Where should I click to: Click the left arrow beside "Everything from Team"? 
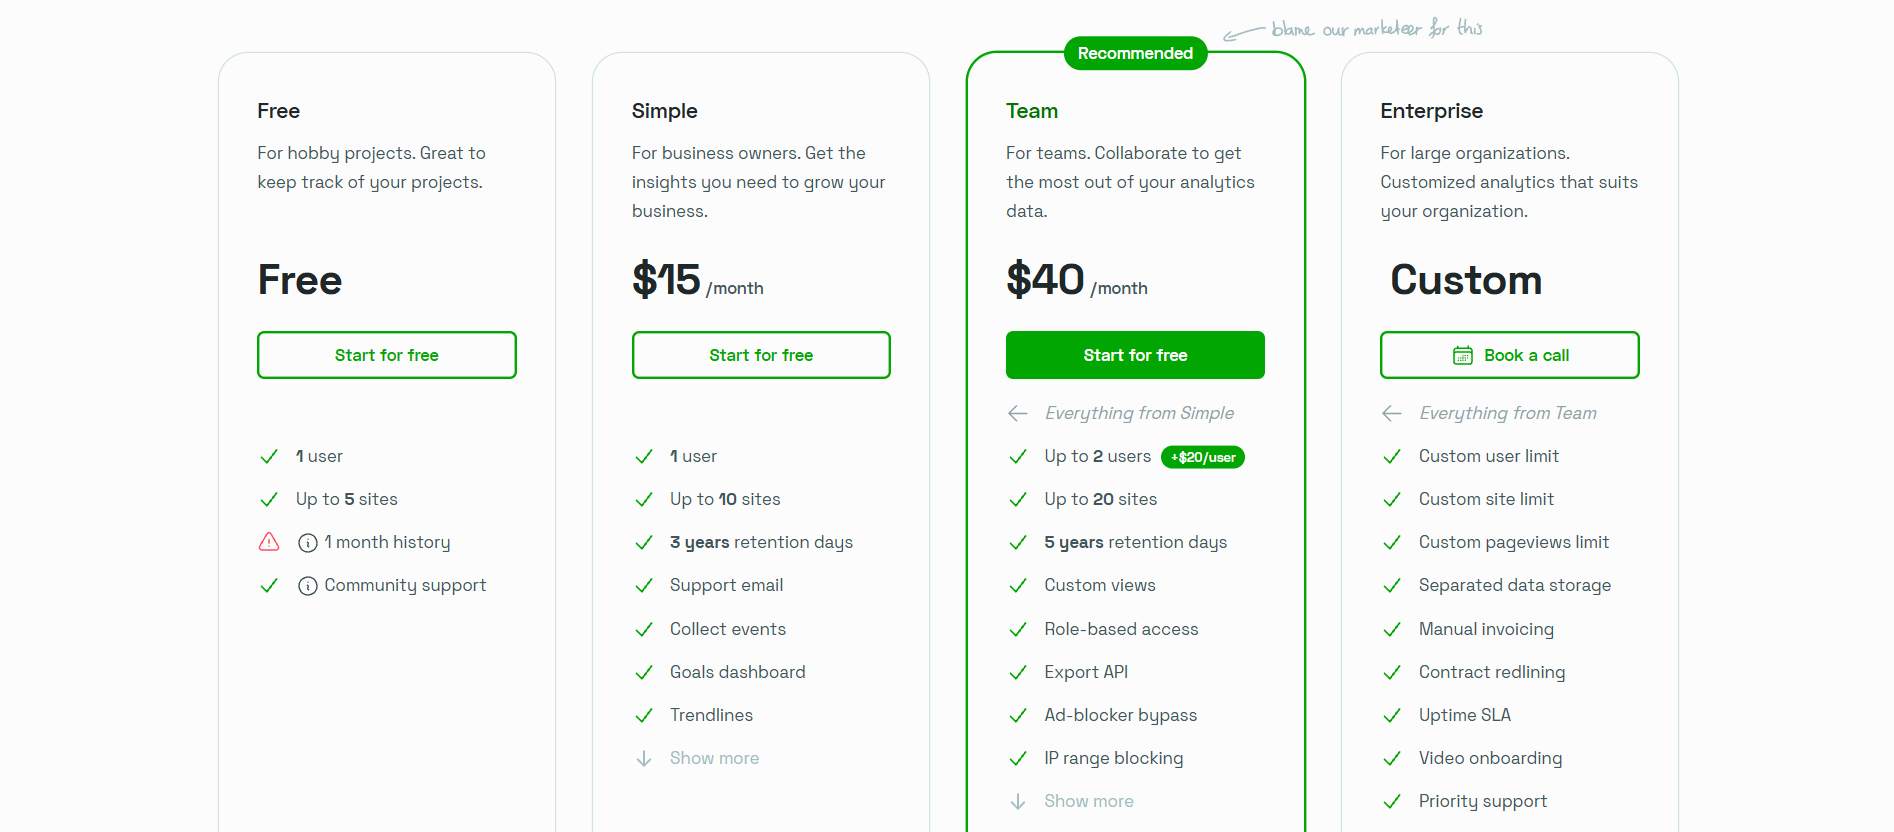coord(1391,413)
